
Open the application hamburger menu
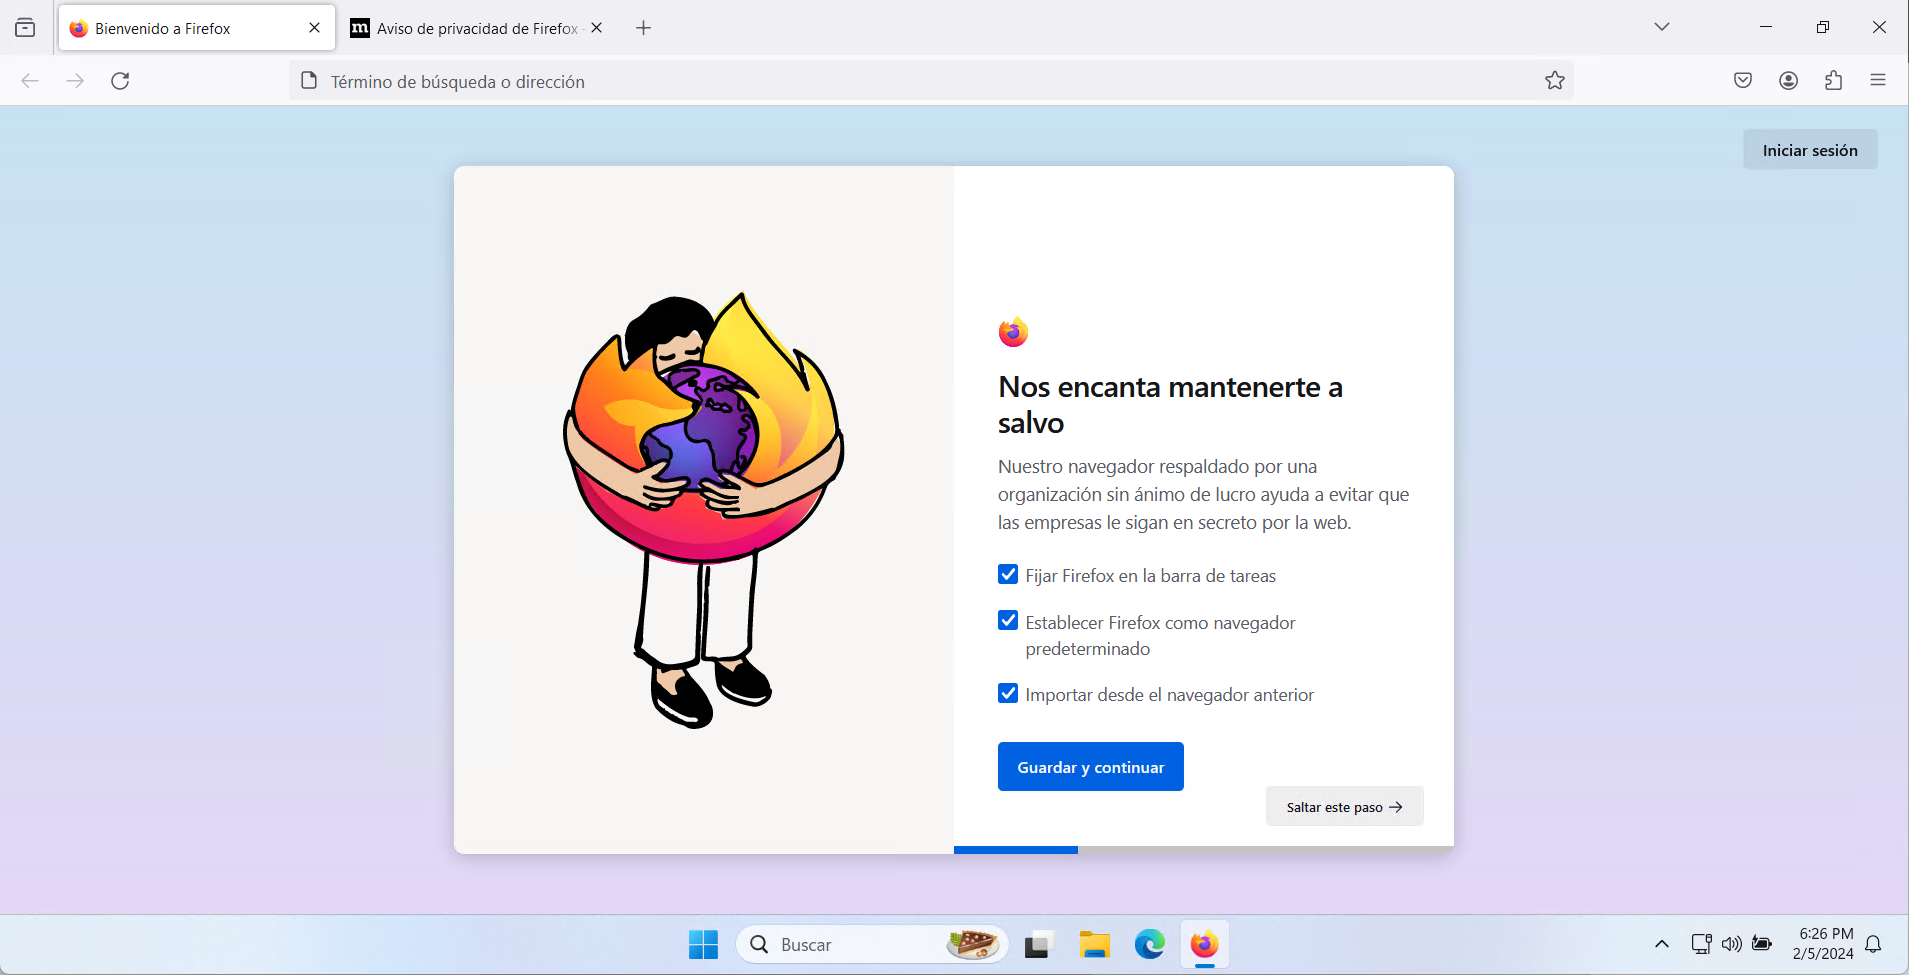1878,81
